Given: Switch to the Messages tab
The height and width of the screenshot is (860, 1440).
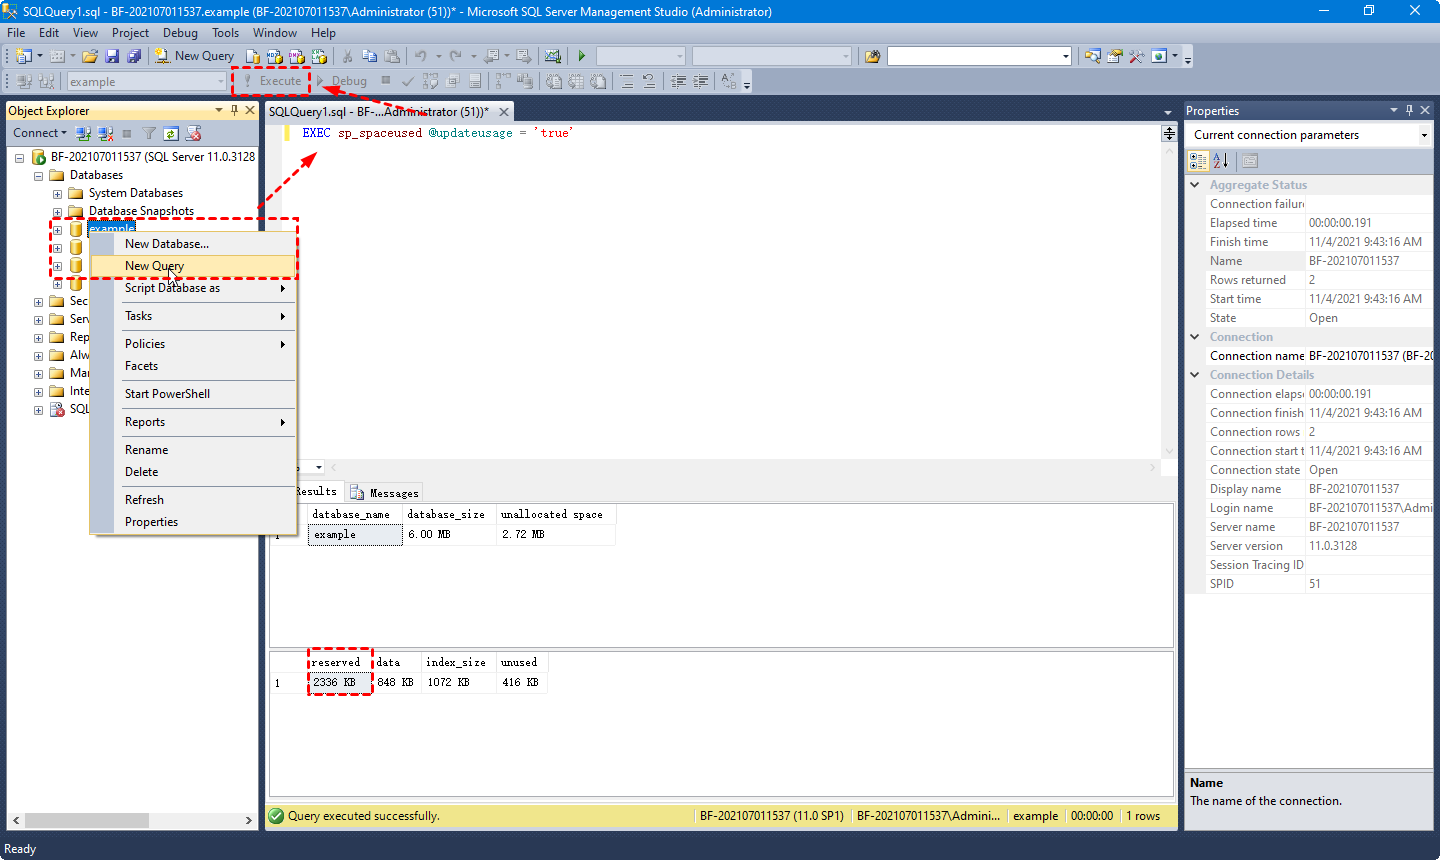Looking at the screenshot, I should 386,492.
